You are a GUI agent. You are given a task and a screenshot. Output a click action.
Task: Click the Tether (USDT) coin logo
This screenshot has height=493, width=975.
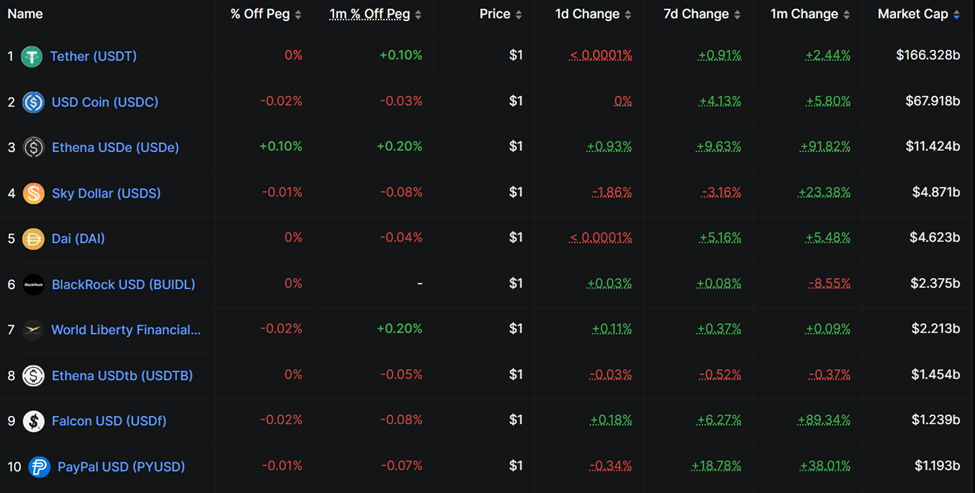click(32, 57)
